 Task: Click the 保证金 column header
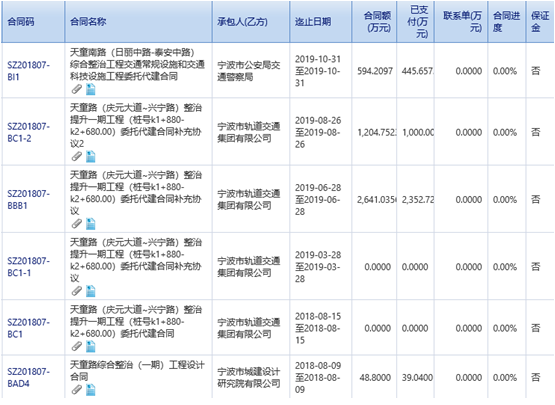click(x=540, y=22)
